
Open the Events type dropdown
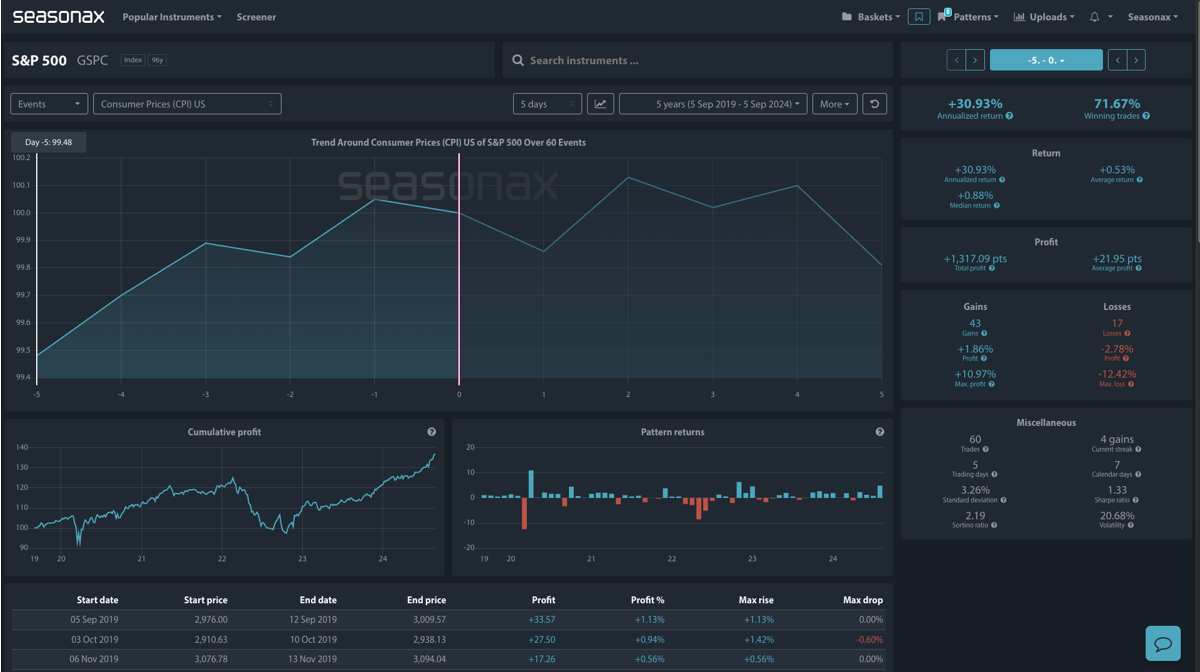pyautogui.click(x=49, y=104)
